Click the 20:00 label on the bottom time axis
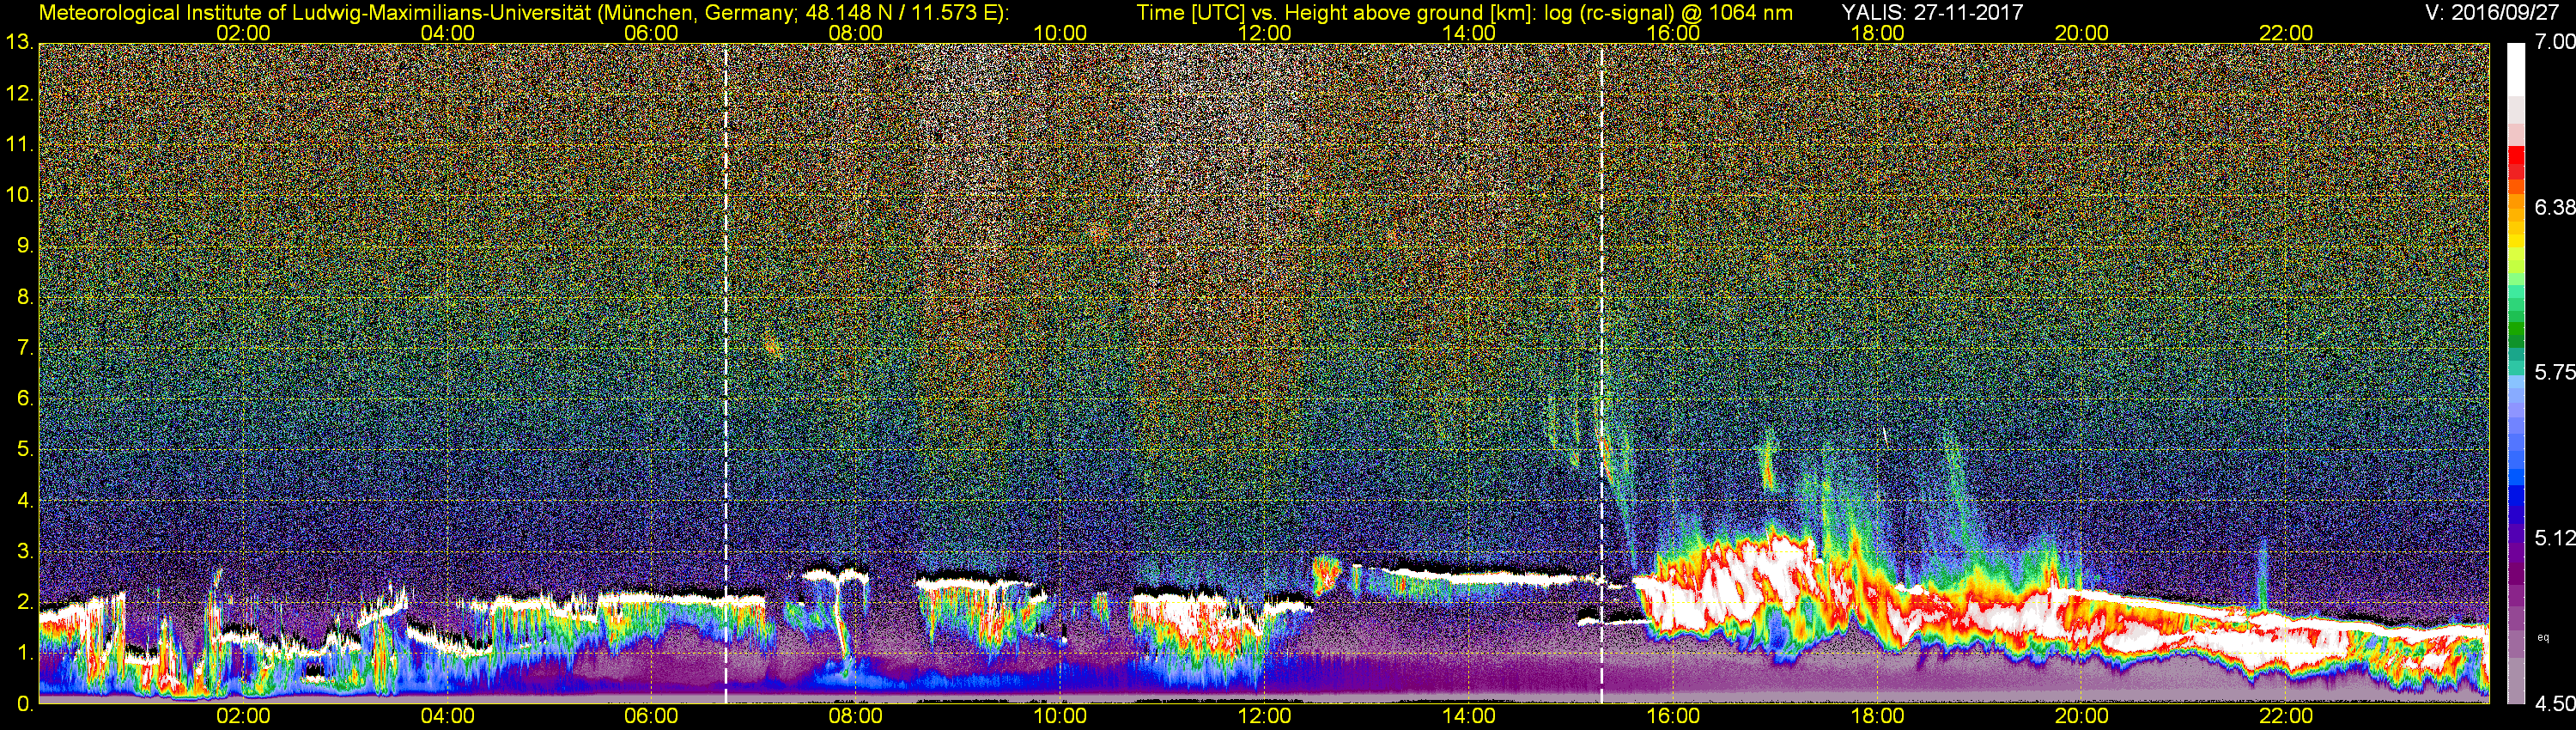The width and height of the screenshot is (2576, 730). pyautogui.click(x=2082, y=717)
